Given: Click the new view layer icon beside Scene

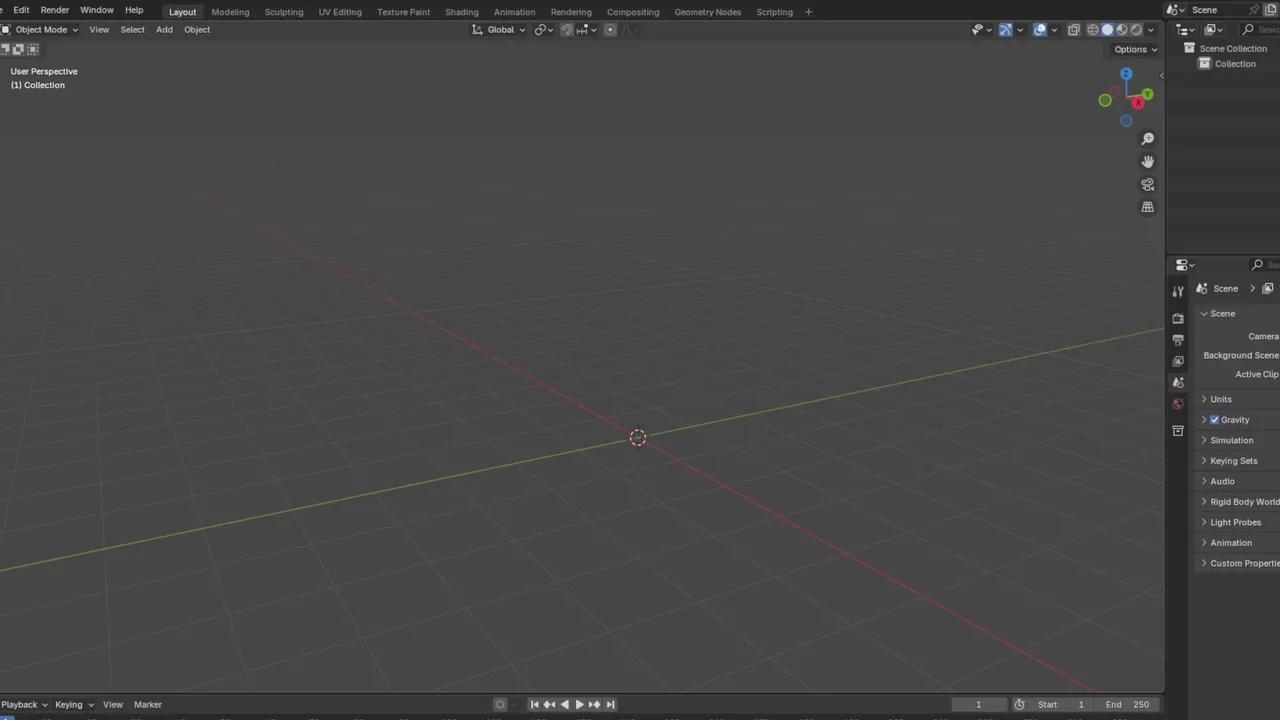Looking at the screenshot, I should pyautogui.click(x=1272, y=10).
